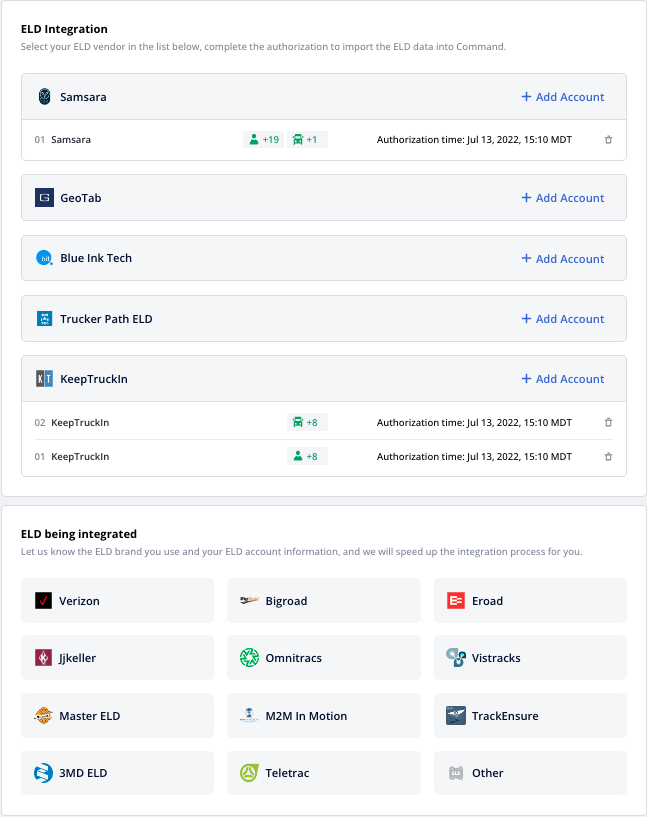Click the KeepTruckIn KT logo
This screenshot has width=647, height=817.
tap(44, 379)
